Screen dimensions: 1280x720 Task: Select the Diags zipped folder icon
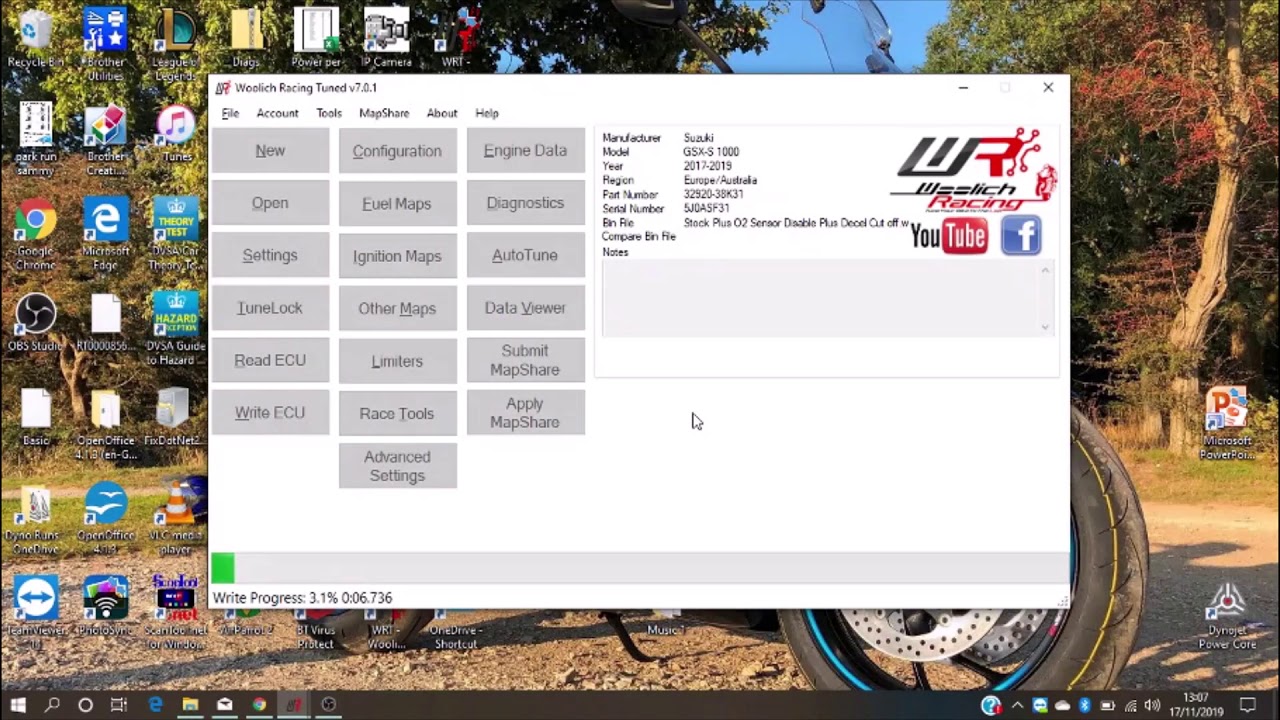tap(246, 39)
